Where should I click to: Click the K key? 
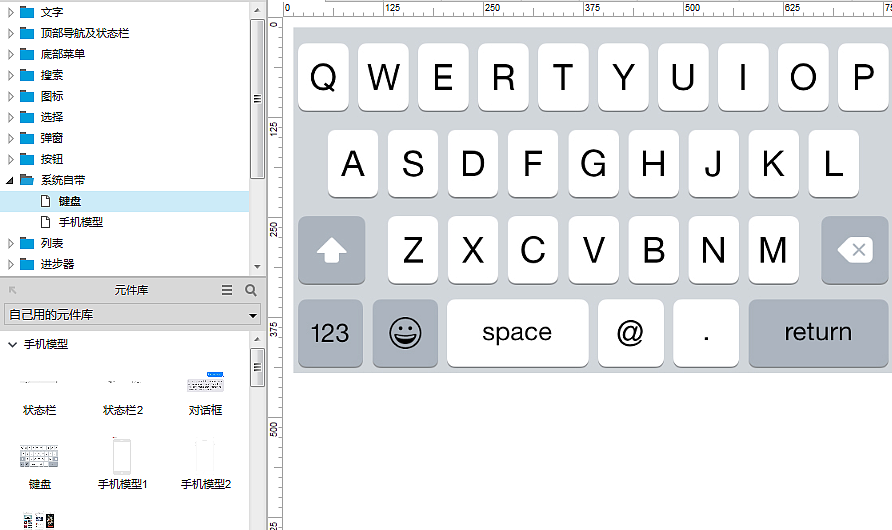point(774,164)
